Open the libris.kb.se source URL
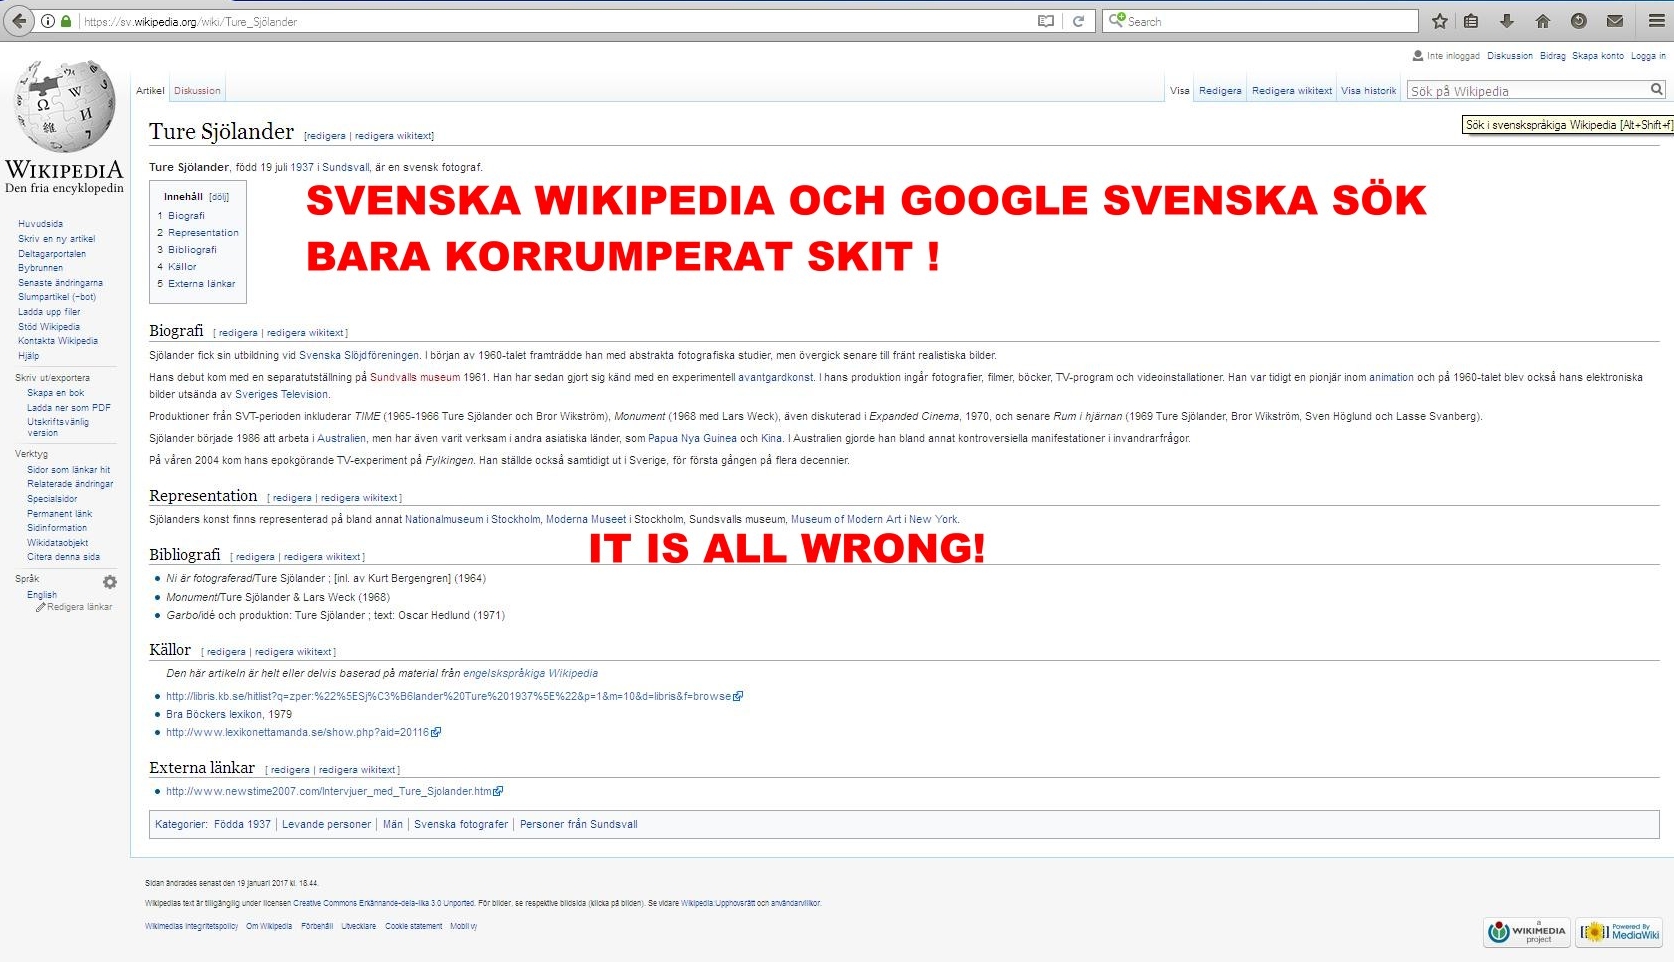 click(448, 697)
